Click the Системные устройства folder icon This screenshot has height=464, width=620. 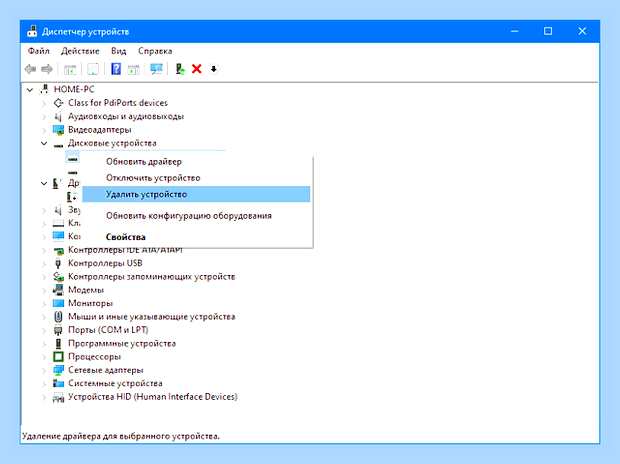59,383
